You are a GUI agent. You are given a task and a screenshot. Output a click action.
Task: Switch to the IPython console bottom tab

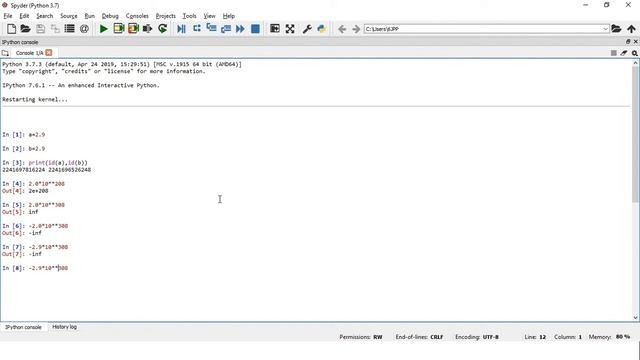tap(23, 327)
